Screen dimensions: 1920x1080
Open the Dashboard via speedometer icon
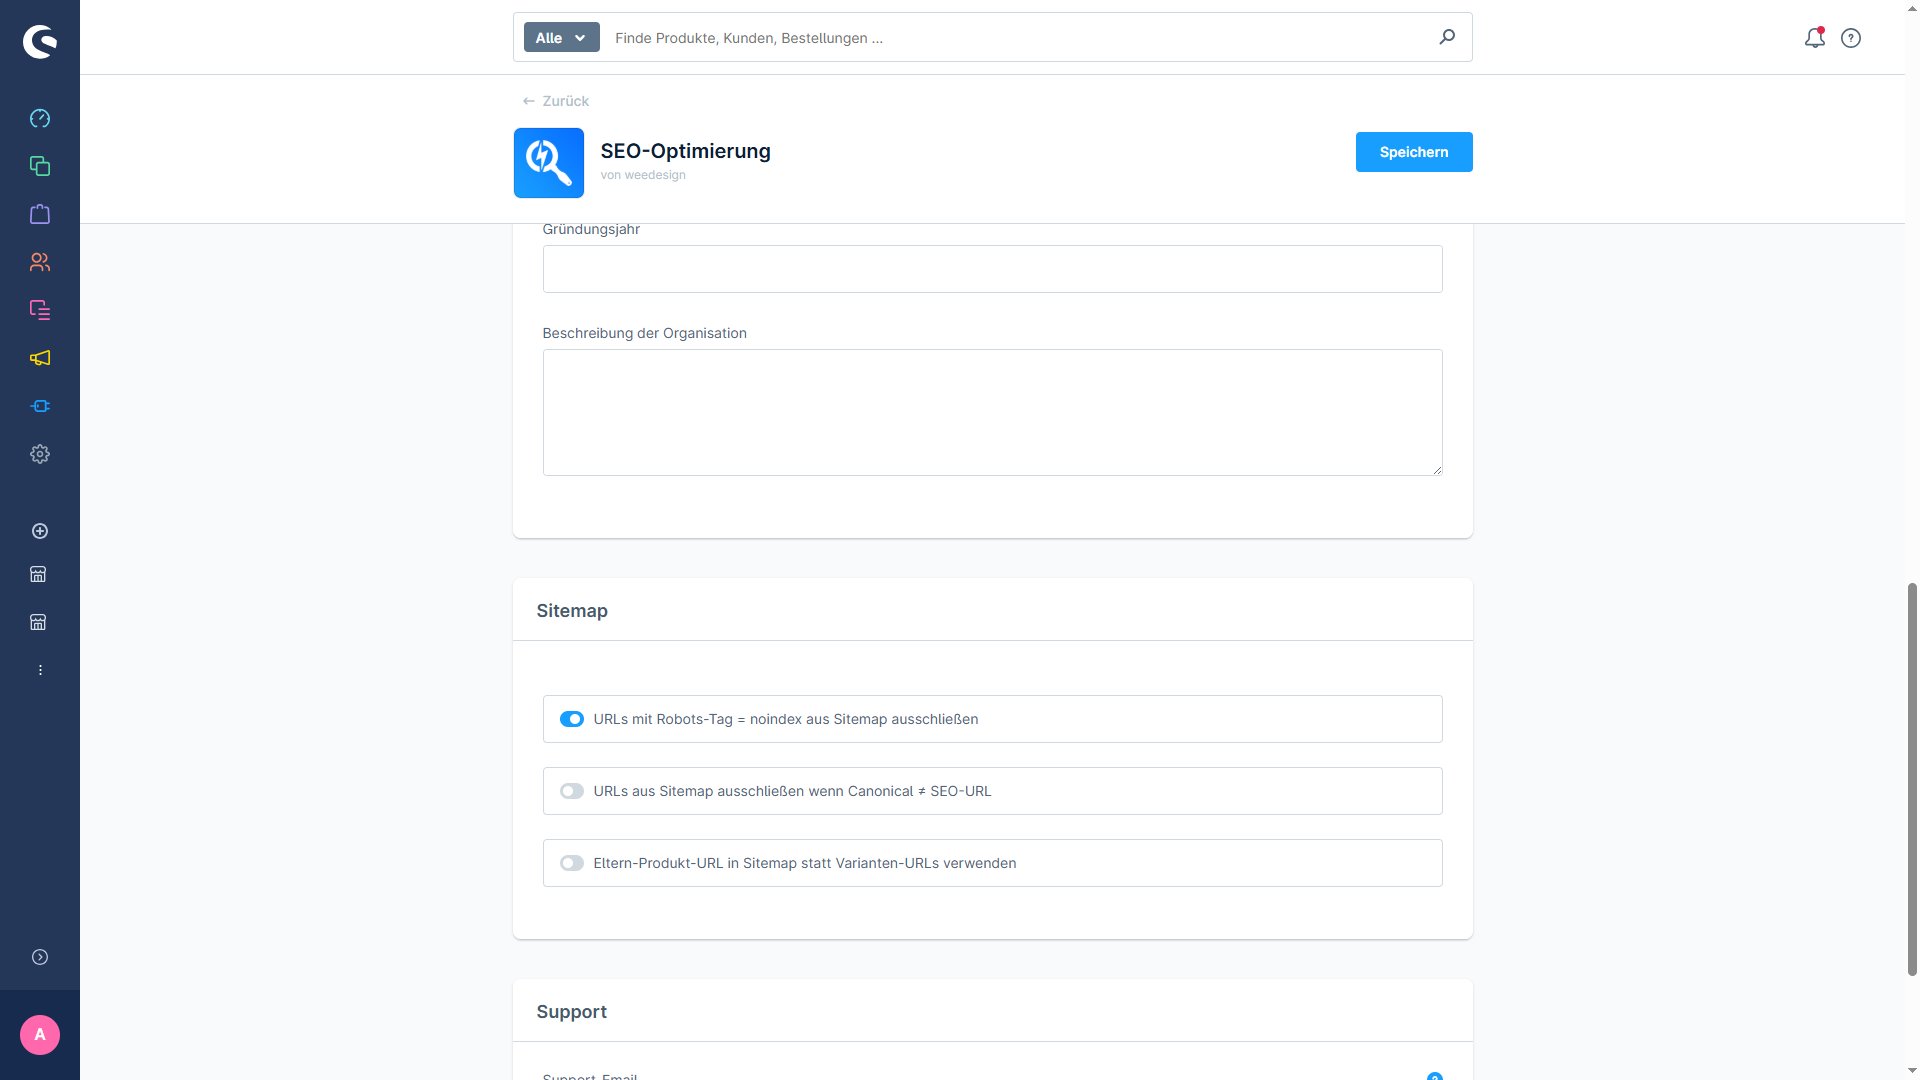click(40, 118)
